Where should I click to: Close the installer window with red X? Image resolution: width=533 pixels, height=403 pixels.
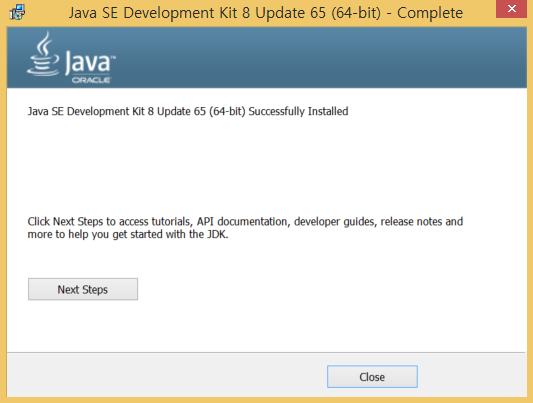(512, 9)
